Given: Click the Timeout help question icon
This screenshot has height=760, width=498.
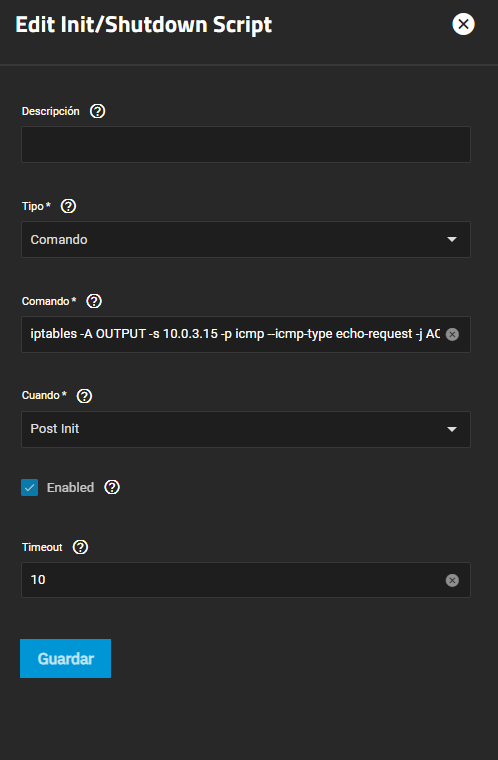Looking at the screenshot, I should [80, 547].
